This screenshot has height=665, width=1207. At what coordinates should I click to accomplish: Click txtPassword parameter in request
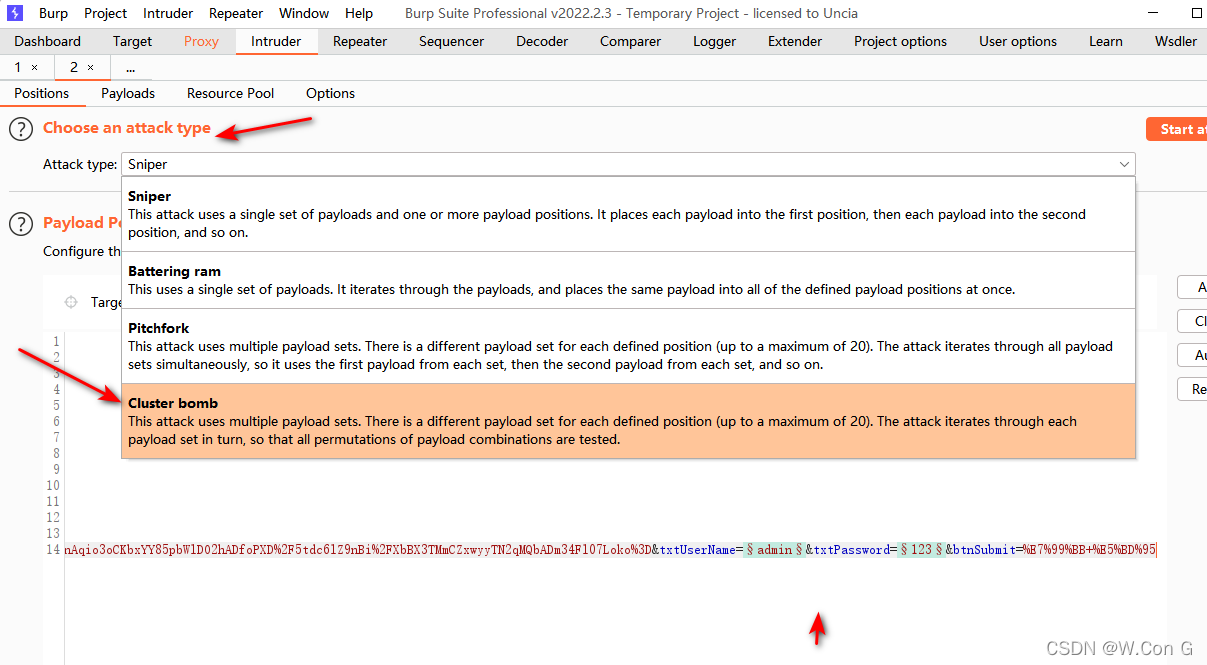click(x=851, y=550)
